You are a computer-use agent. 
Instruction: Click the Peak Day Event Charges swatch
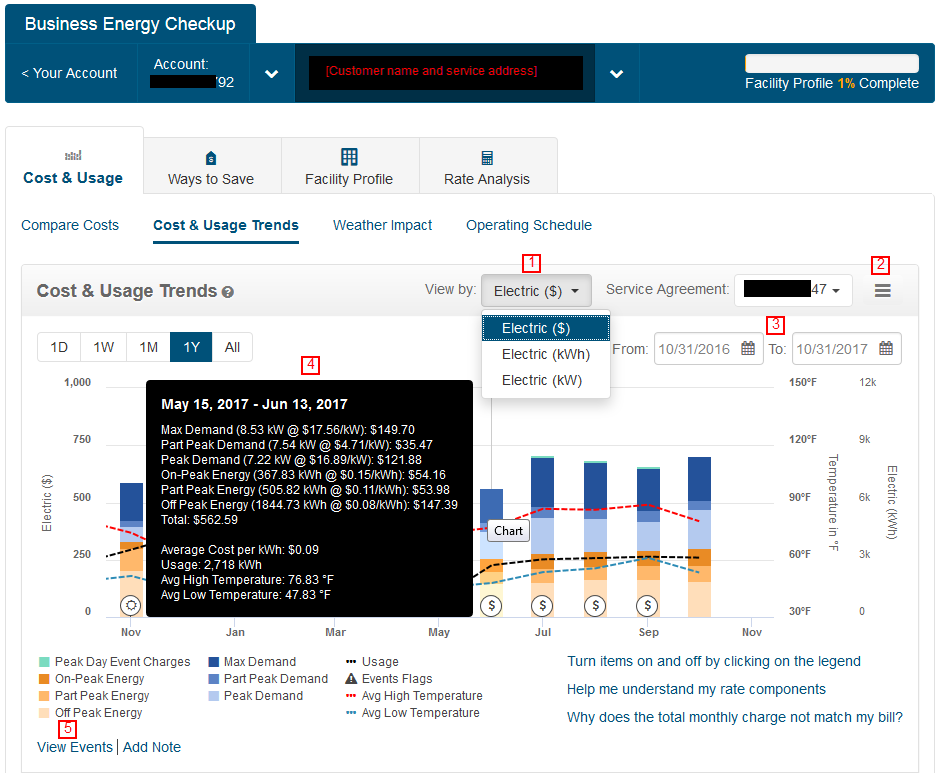click(x=44, y=662)
